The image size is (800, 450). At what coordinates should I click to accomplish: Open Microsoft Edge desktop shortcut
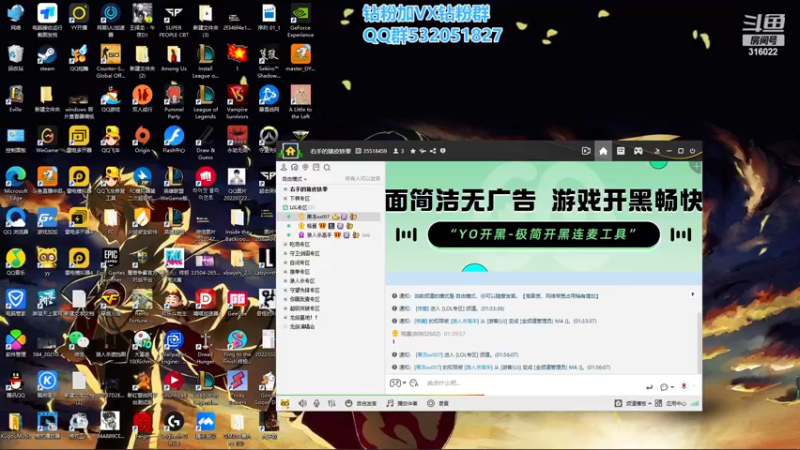(x=16, y=184)
